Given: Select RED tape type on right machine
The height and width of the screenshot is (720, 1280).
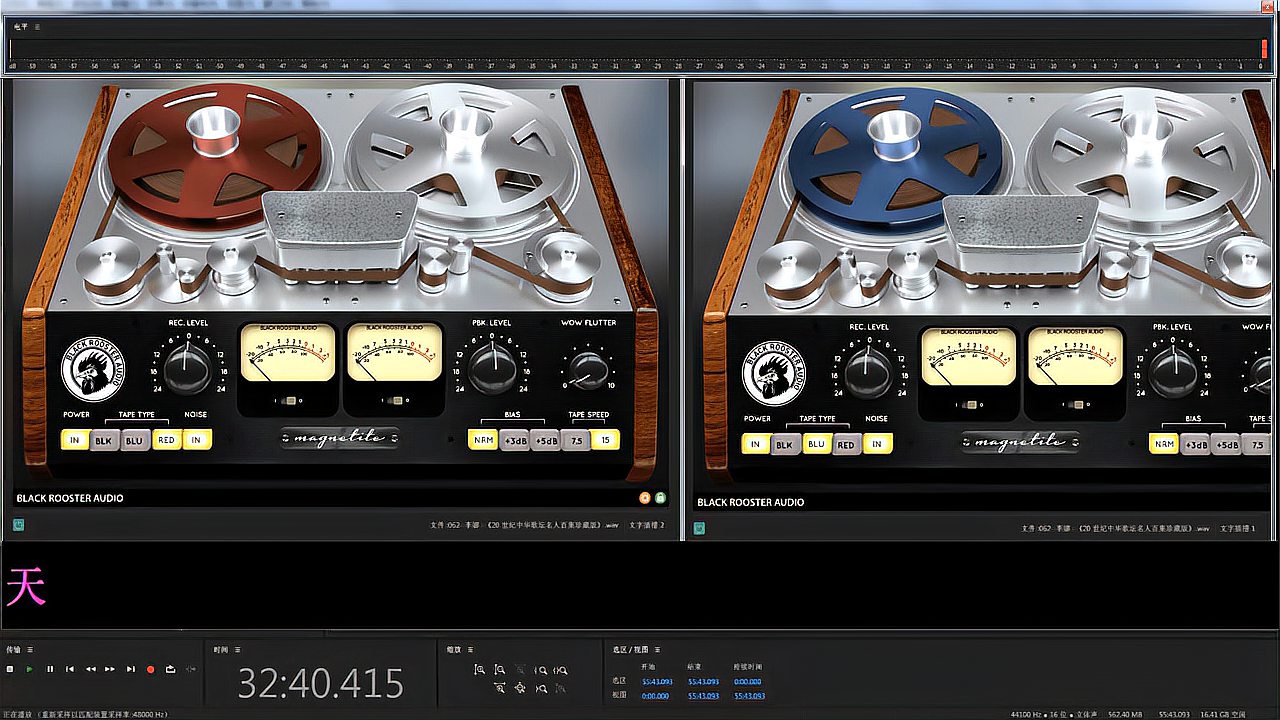Looking at the screenshot, I should click(x=847, y=444).
